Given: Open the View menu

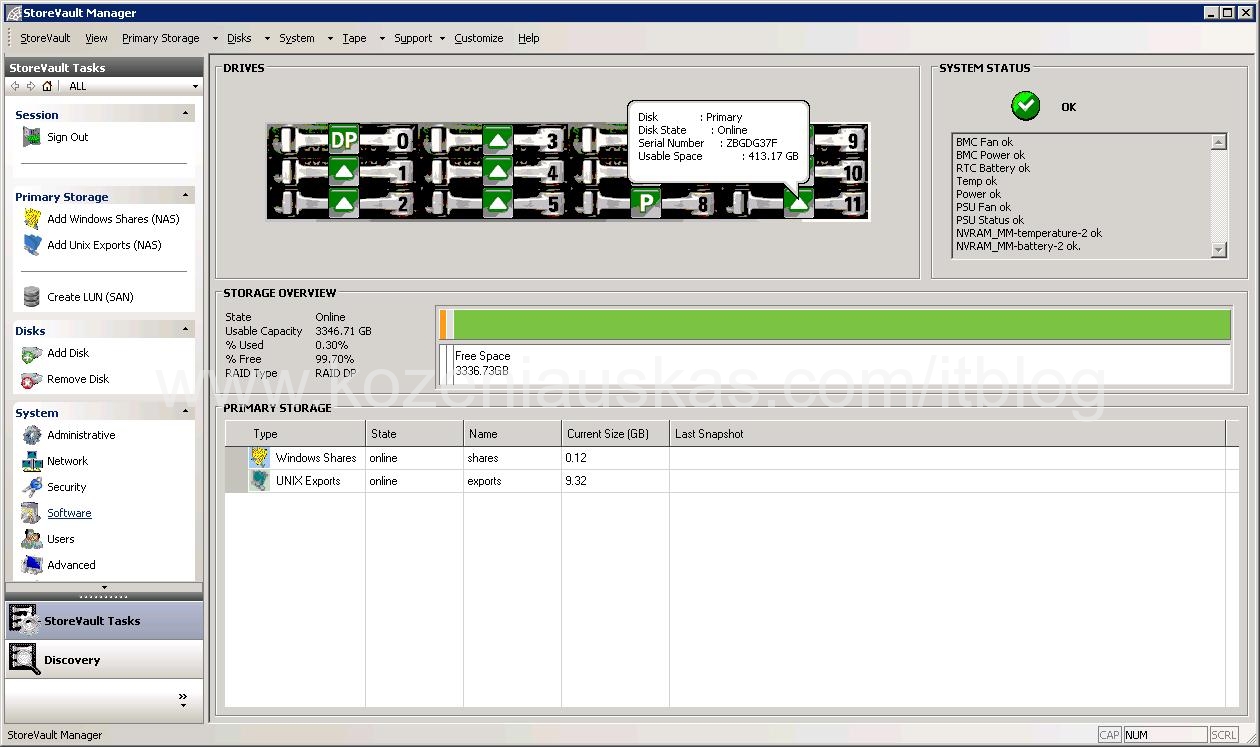Looking at the screenshot, I should 96,38.
